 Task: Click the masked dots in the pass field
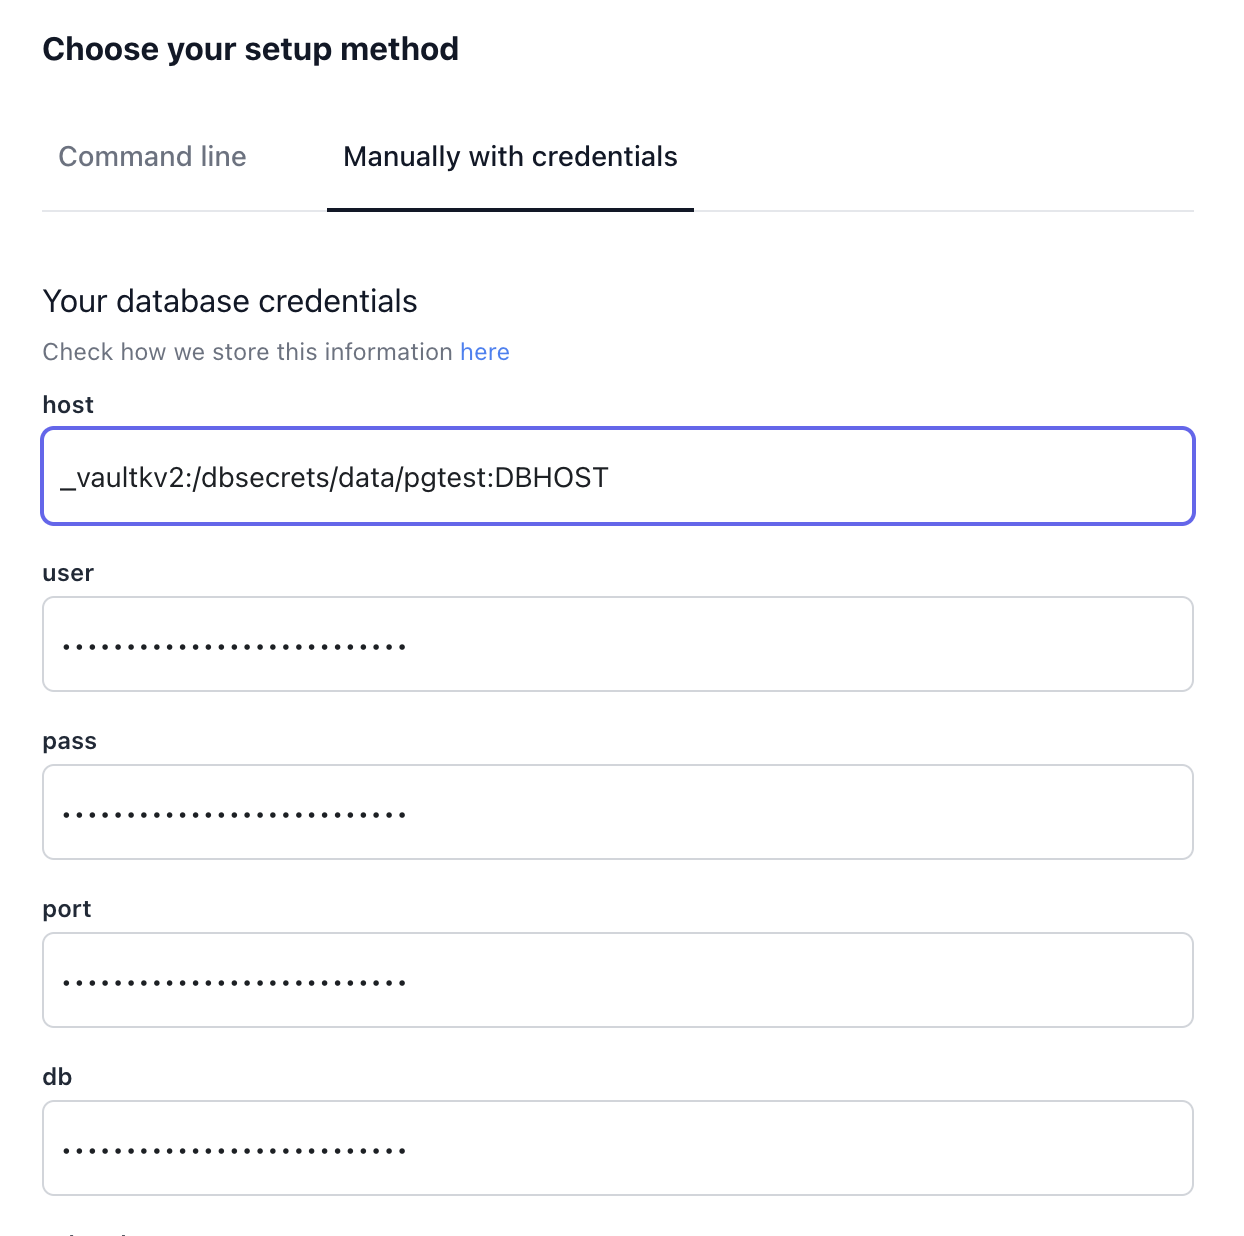(234, 815)
